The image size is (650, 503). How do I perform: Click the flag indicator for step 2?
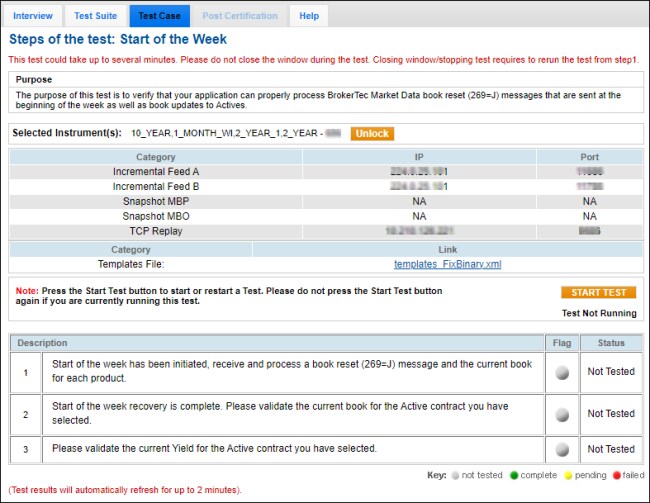coord(561,413)
